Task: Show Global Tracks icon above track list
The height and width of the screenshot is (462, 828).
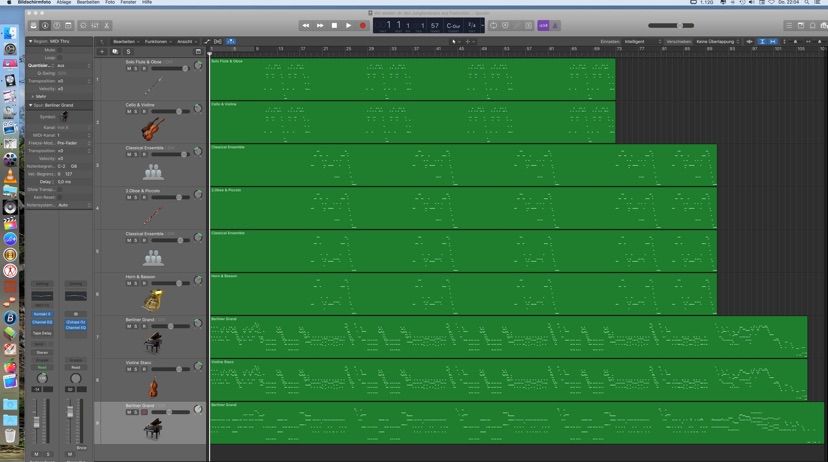Action: [x=199, y=52]
